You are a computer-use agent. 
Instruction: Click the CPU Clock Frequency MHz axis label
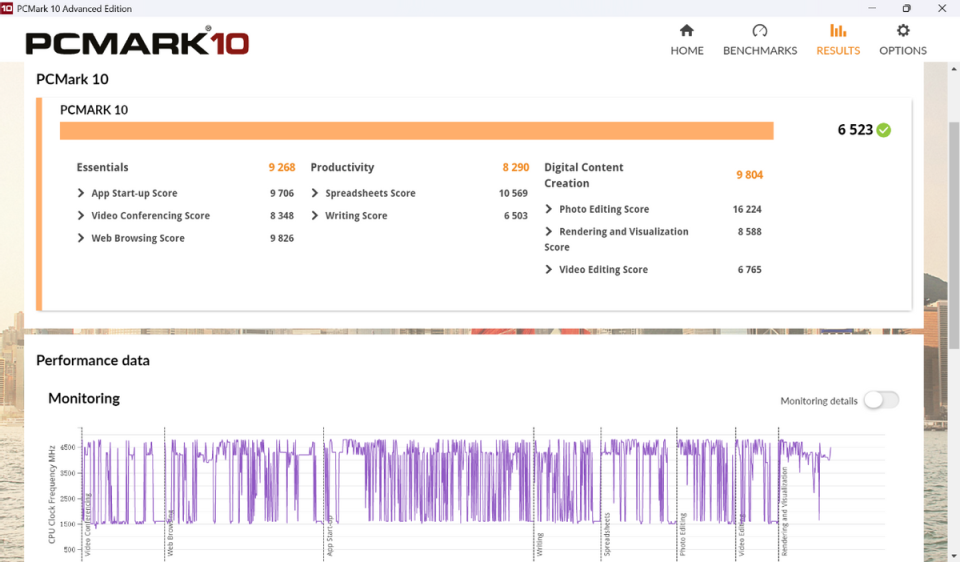click(x=52, y=494)
